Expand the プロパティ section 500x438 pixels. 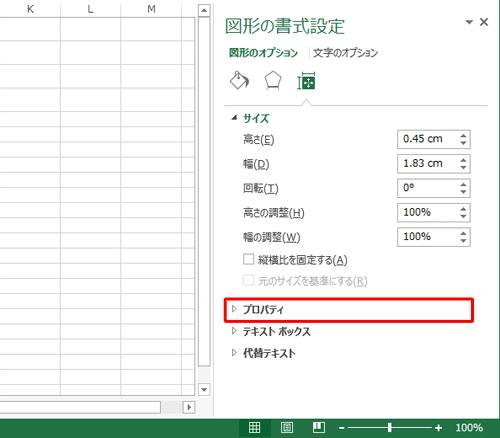point(349,310)
